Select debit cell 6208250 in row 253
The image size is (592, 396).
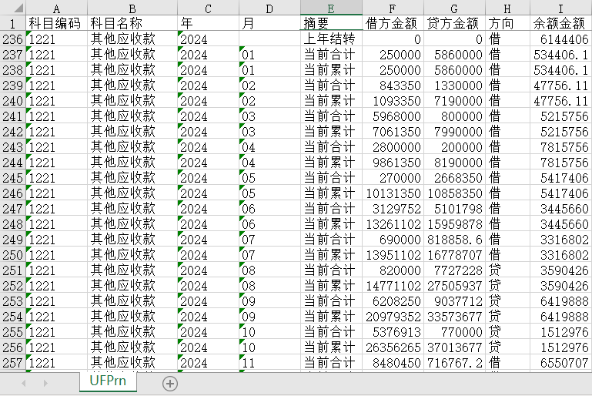tap(393, 301)
